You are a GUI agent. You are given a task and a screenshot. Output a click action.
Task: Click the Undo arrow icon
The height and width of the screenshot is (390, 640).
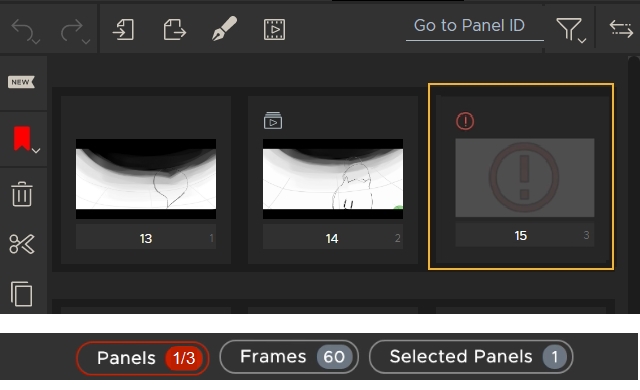pos(22,30)
